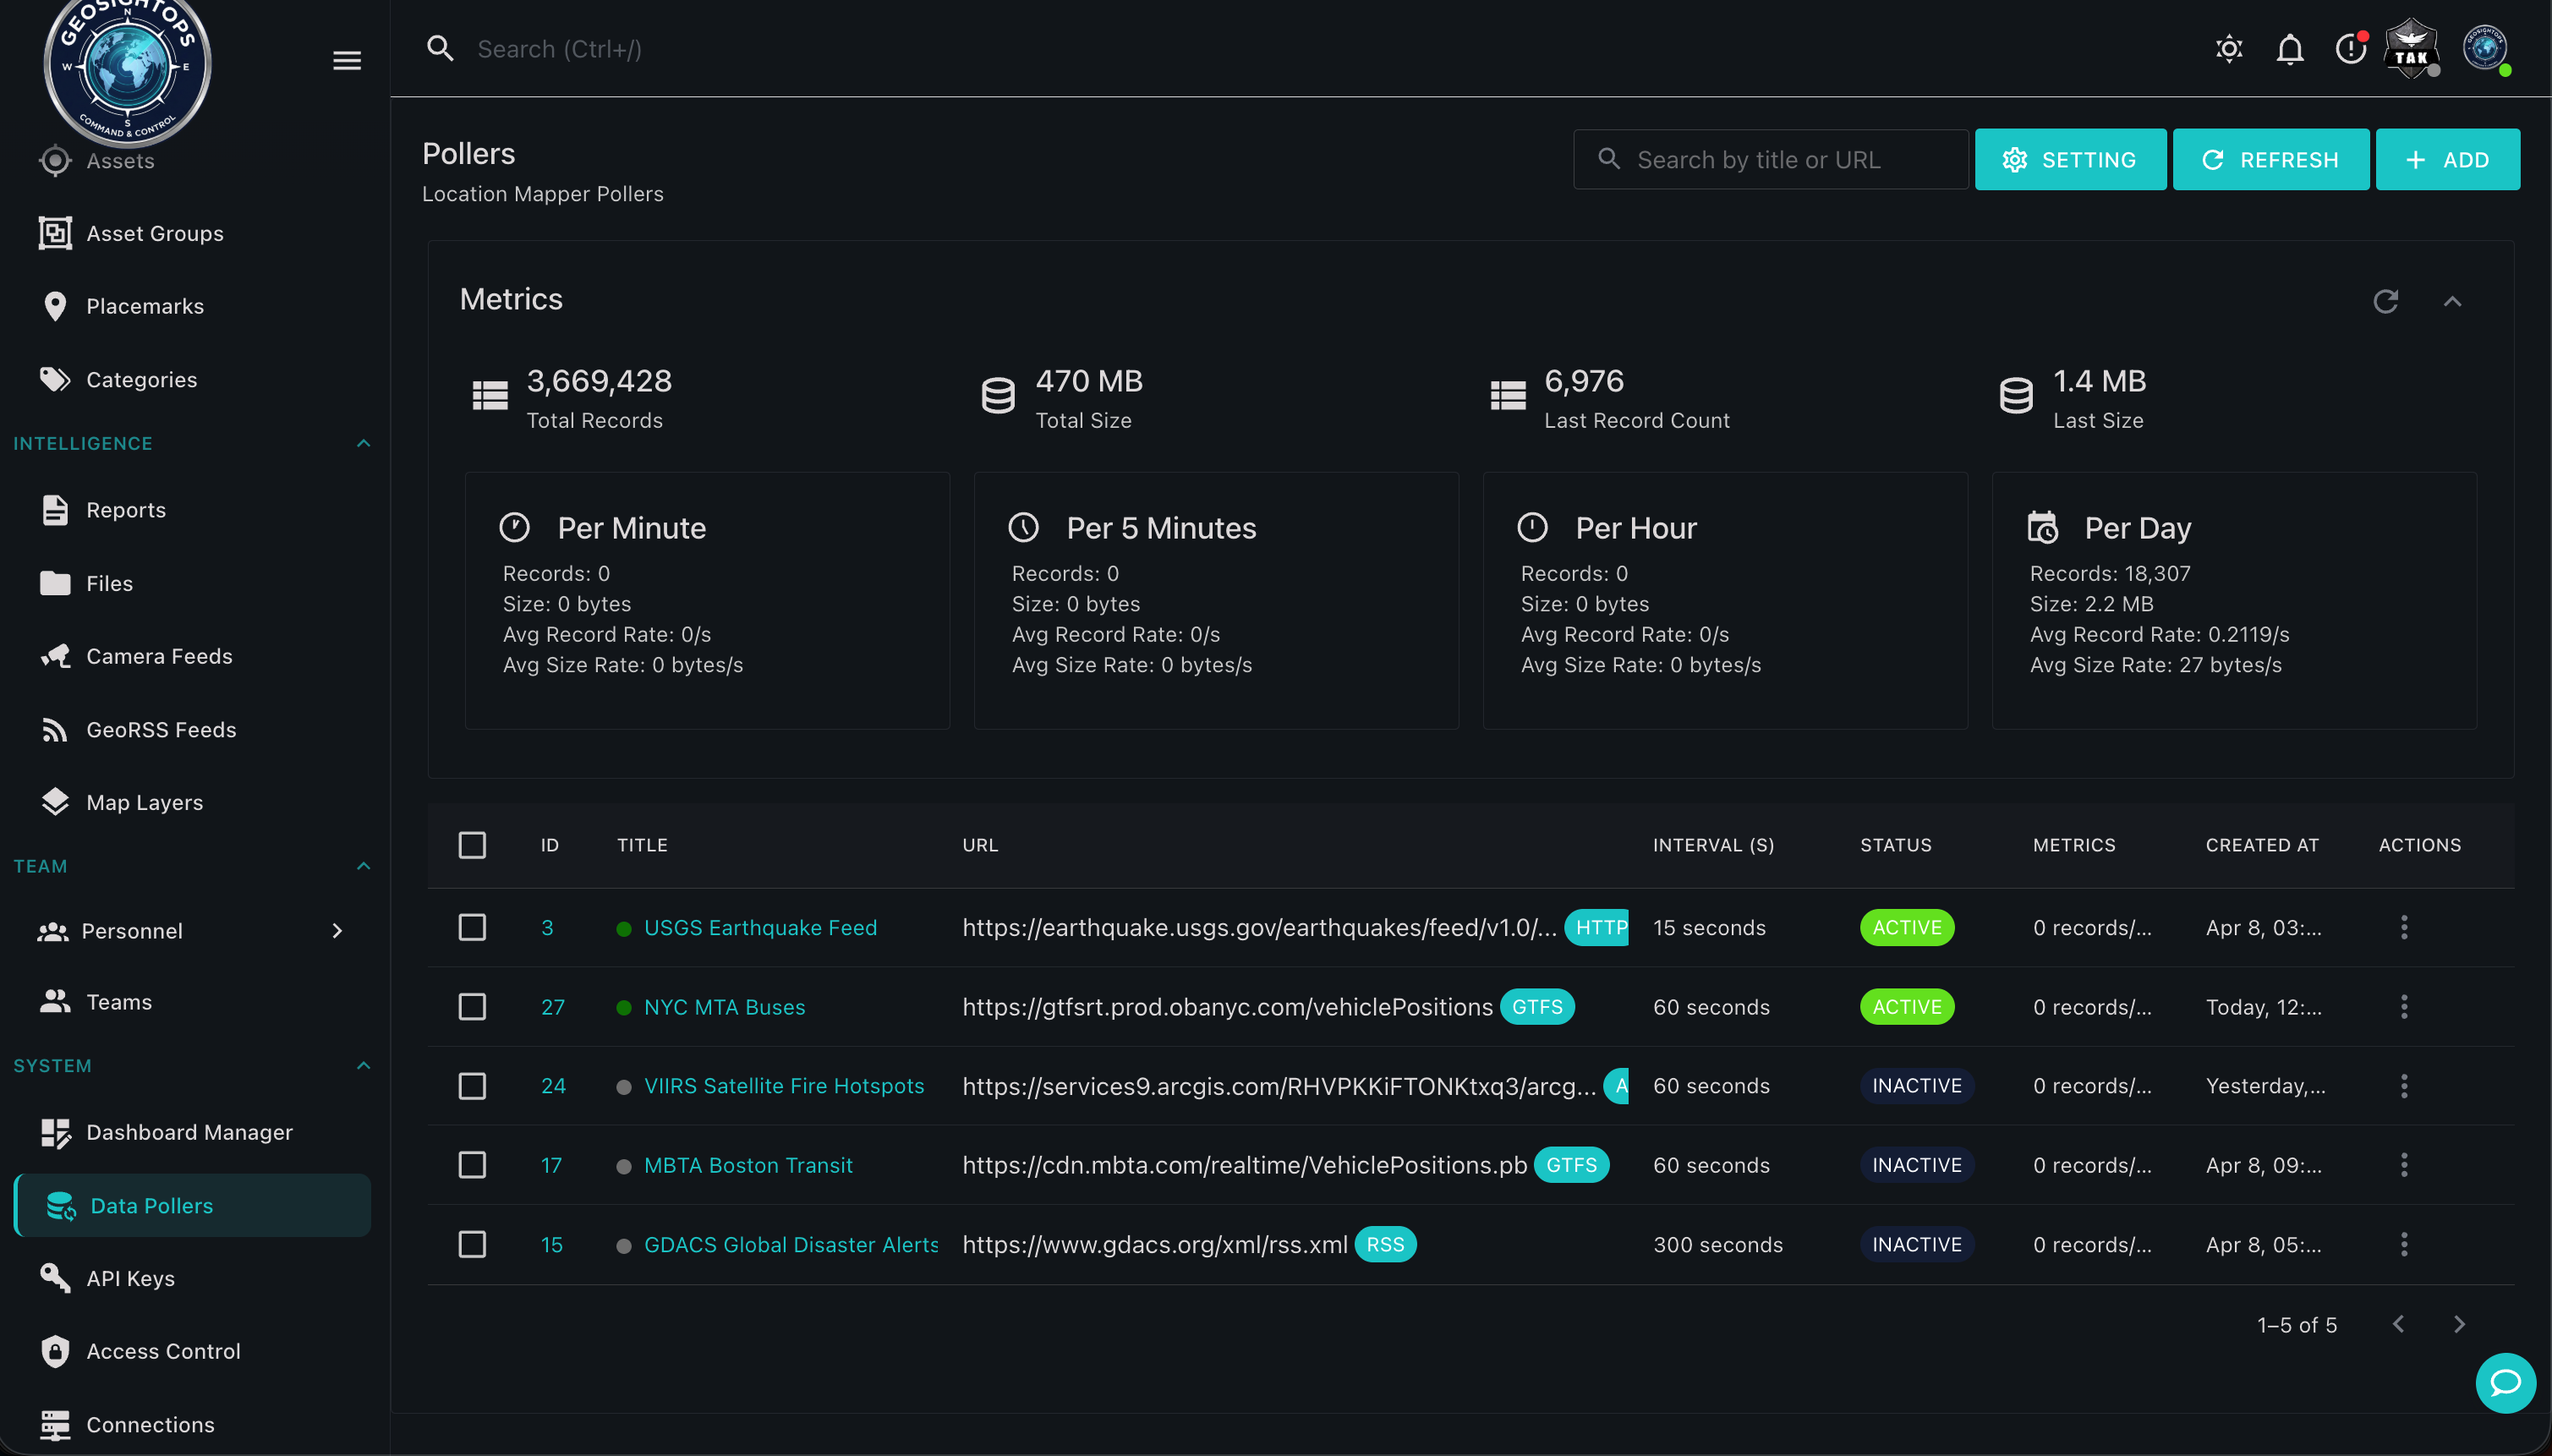This screenshot has width=2552, height=1456.
Task: Click the SETTING button
Action: [x=2070, y=159]
